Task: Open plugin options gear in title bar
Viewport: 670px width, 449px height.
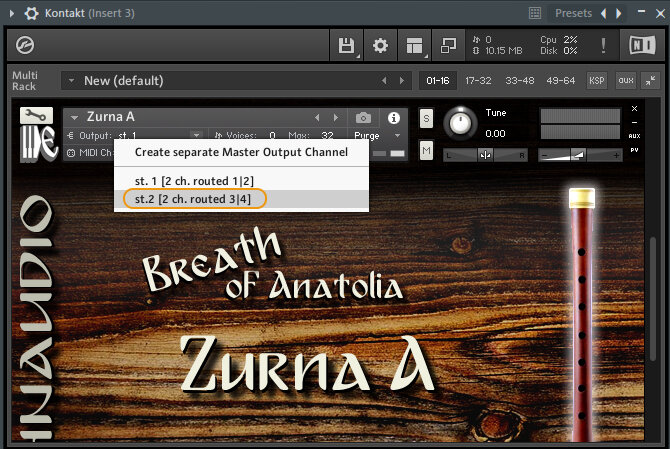Action: (31, 13)
